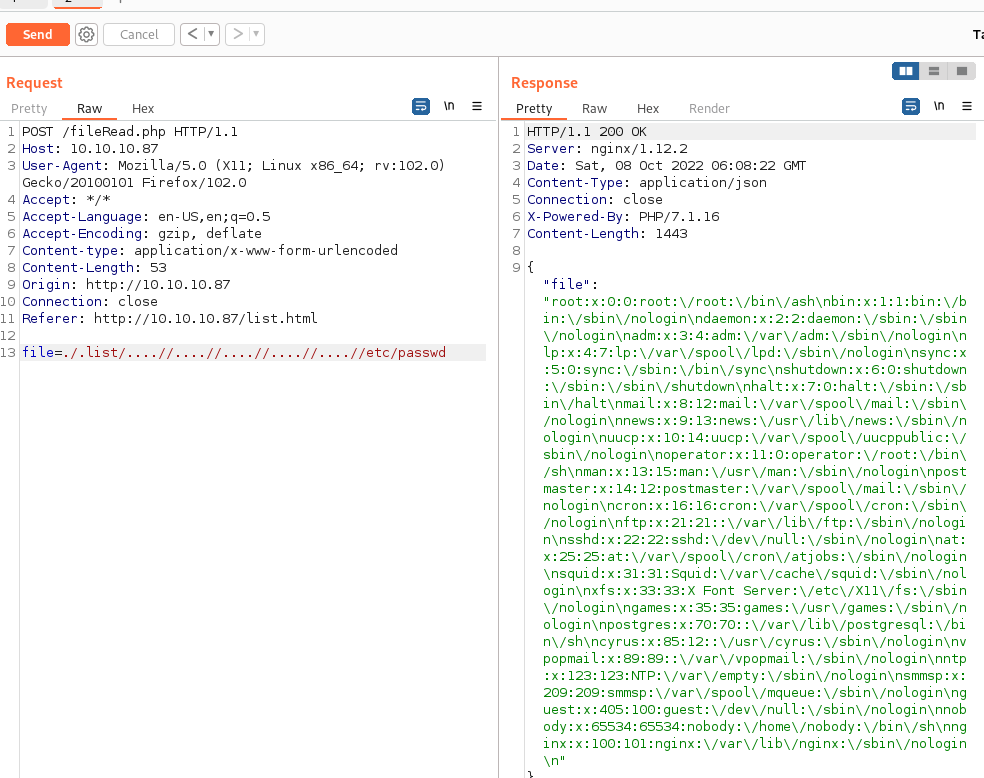Click the Accept-Encoding: gzip, deflate header
The image size is (984, 778).
click(142, 233)
